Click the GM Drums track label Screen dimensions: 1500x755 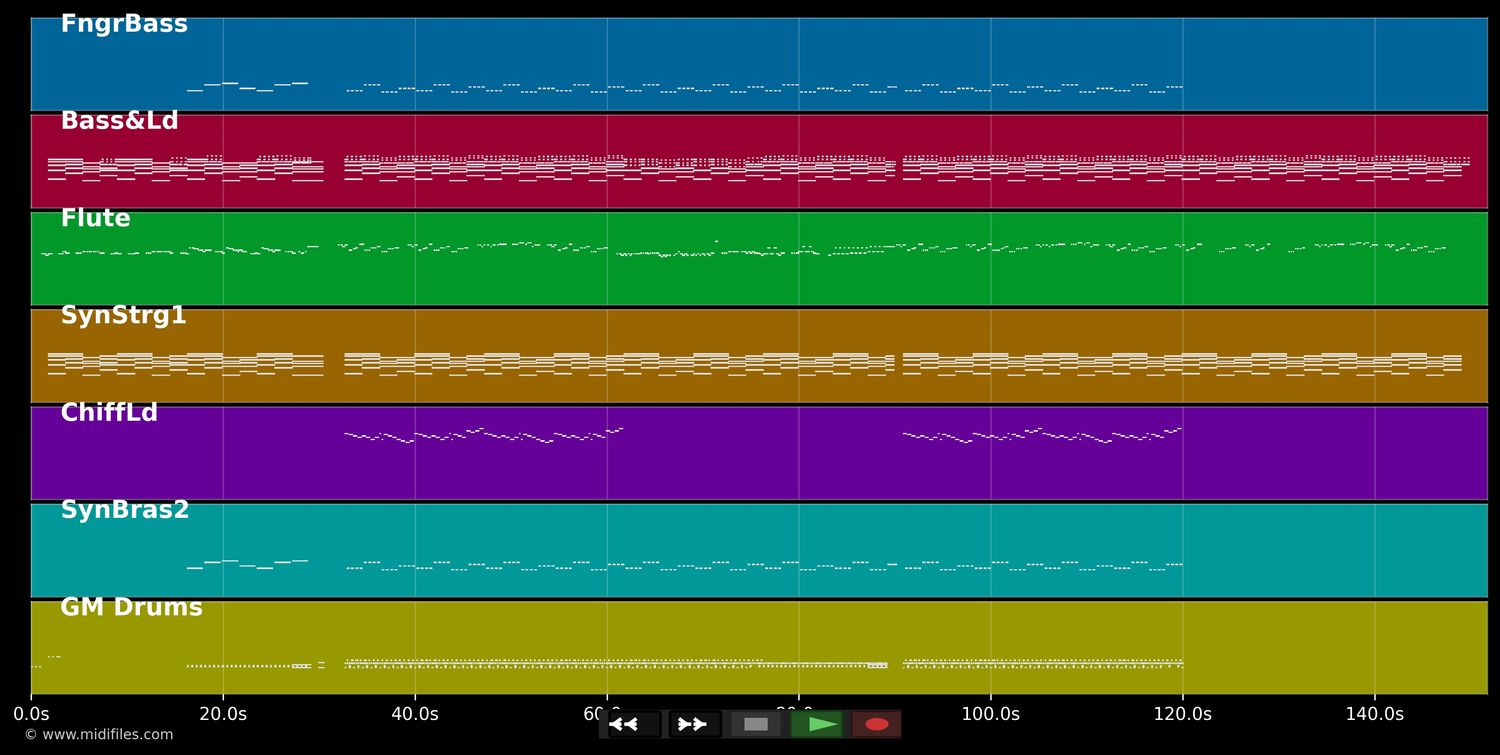click(x=131, y=607)
